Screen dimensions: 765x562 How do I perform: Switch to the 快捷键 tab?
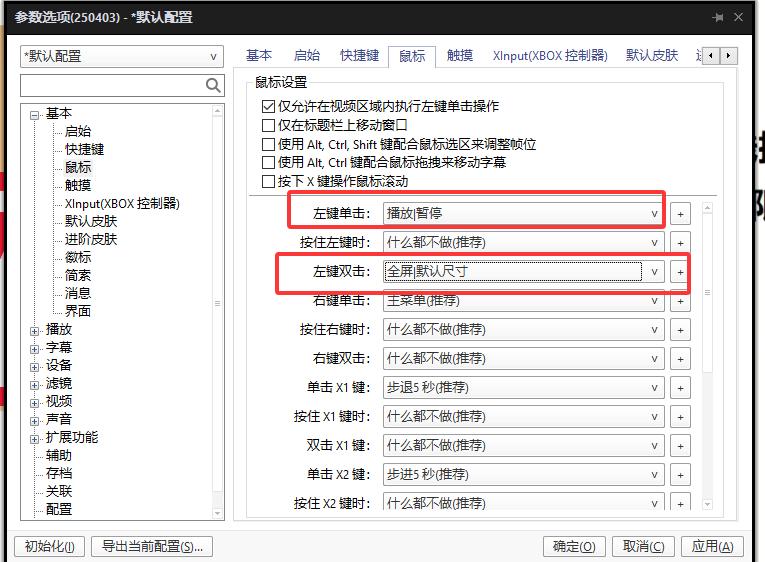[x=359, y=56]
